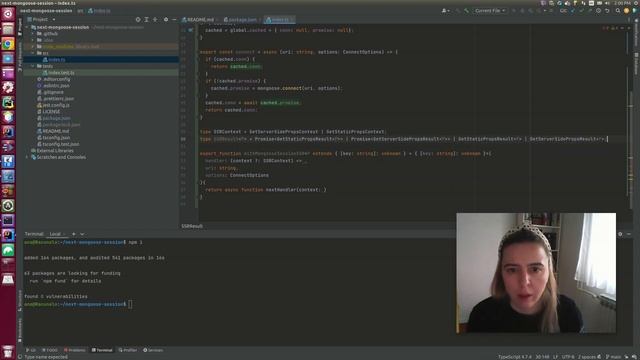Click the SSRResult breadcrumb below editor
The height and width of the screenshot is (360, 640).
click(x=192, y=226)
